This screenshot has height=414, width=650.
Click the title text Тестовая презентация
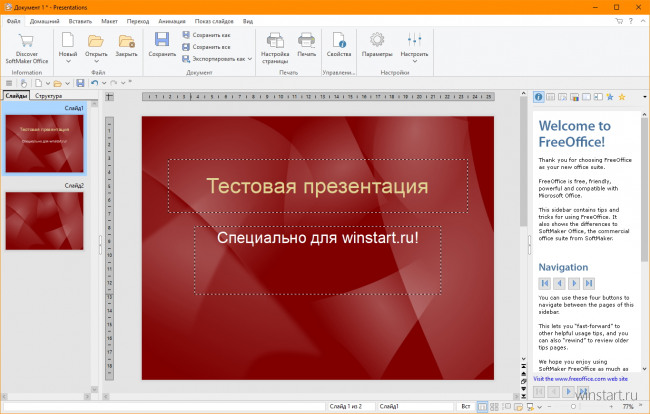click(x=317, y=186)
